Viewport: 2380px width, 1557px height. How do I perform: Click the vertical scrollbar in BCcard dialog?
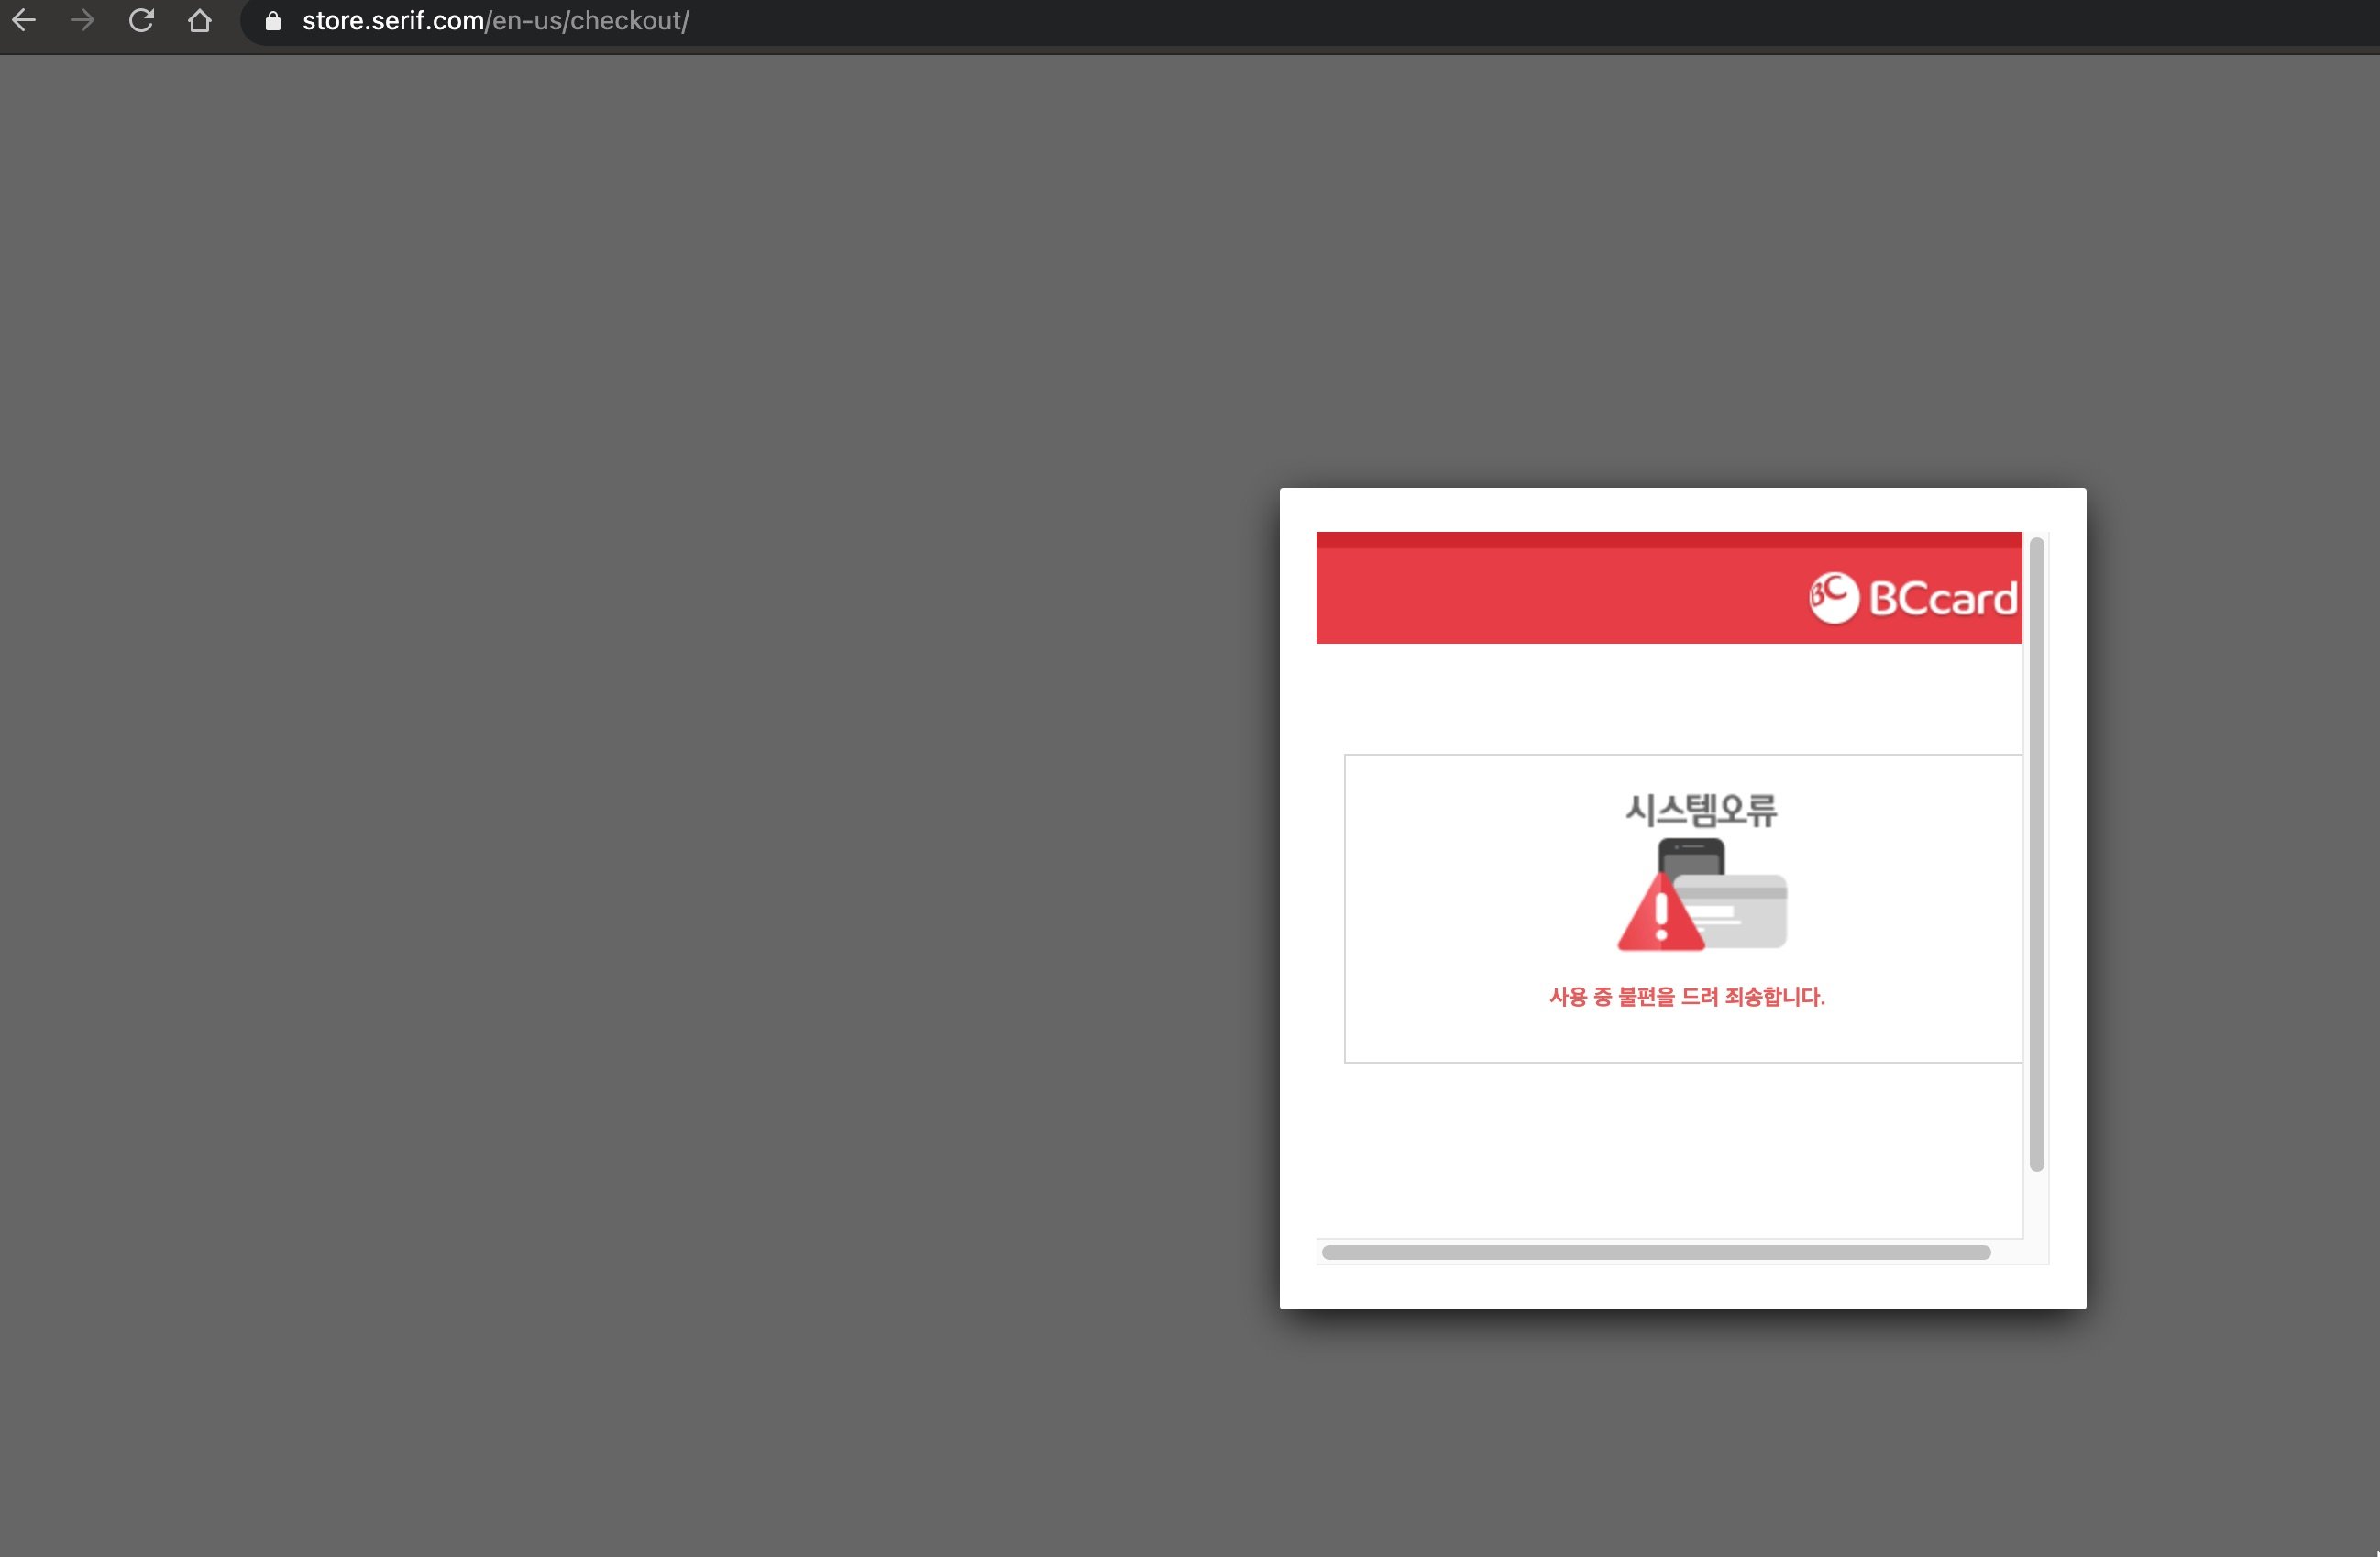(x=2036, y=854)
